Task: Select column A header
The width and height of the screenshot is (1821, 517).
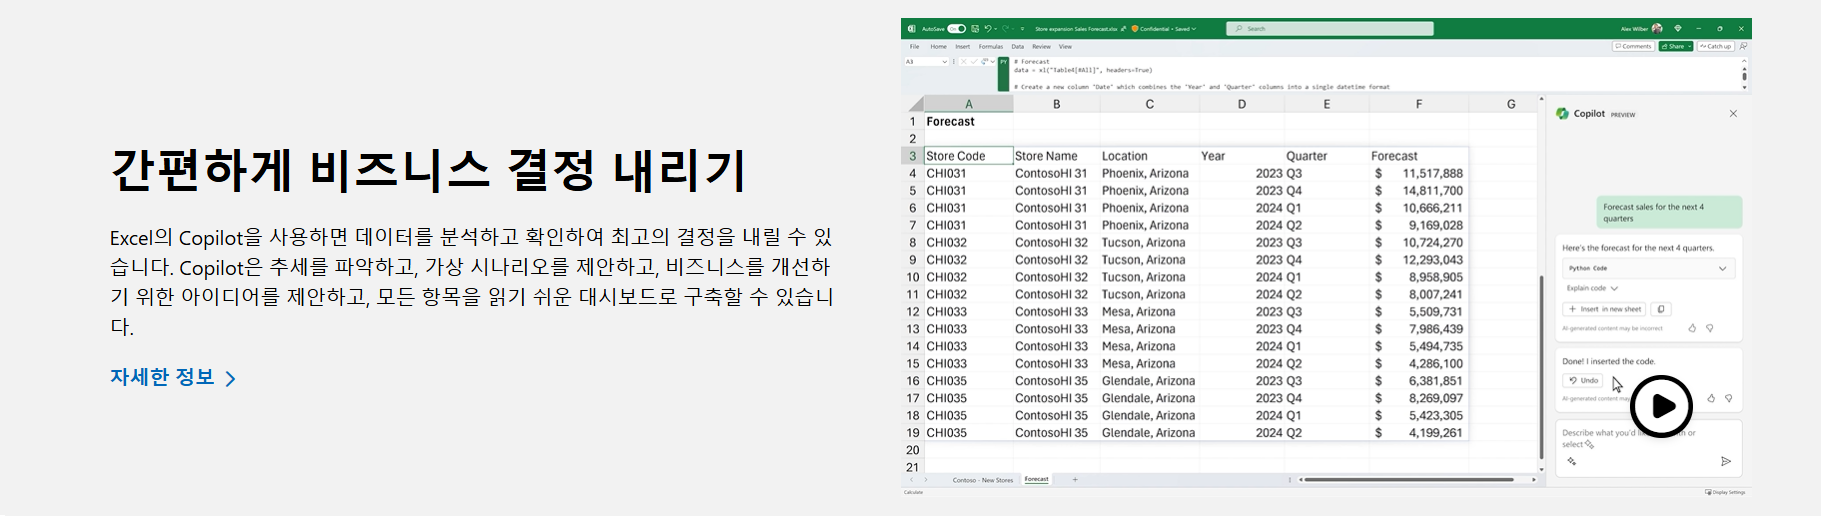Action: [968, 104]
